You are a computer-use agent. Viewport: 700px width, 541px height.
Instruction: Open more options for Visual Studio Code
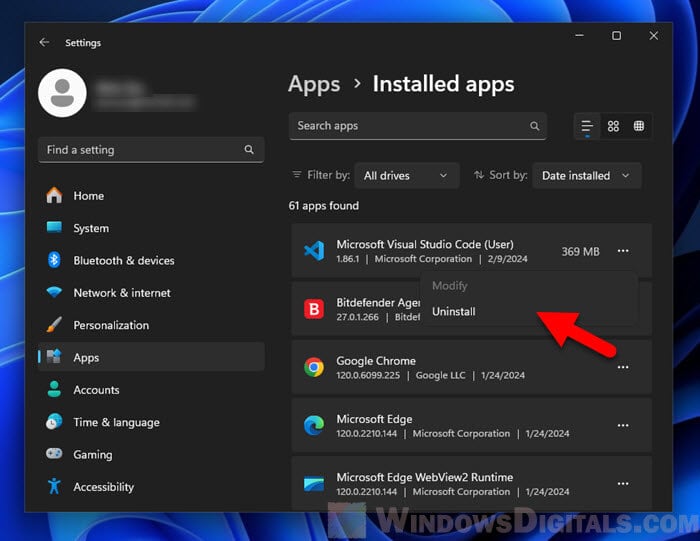point(623,251)
